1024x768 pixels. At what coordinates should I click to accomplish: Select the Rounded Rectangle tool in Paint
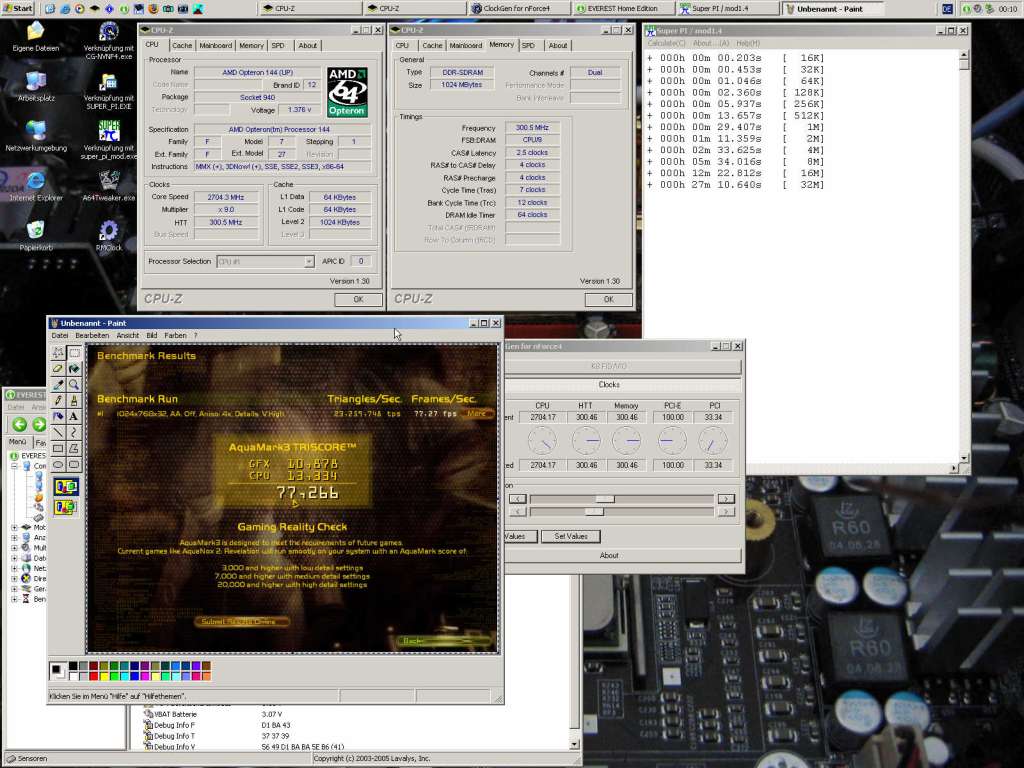[74, 464]
